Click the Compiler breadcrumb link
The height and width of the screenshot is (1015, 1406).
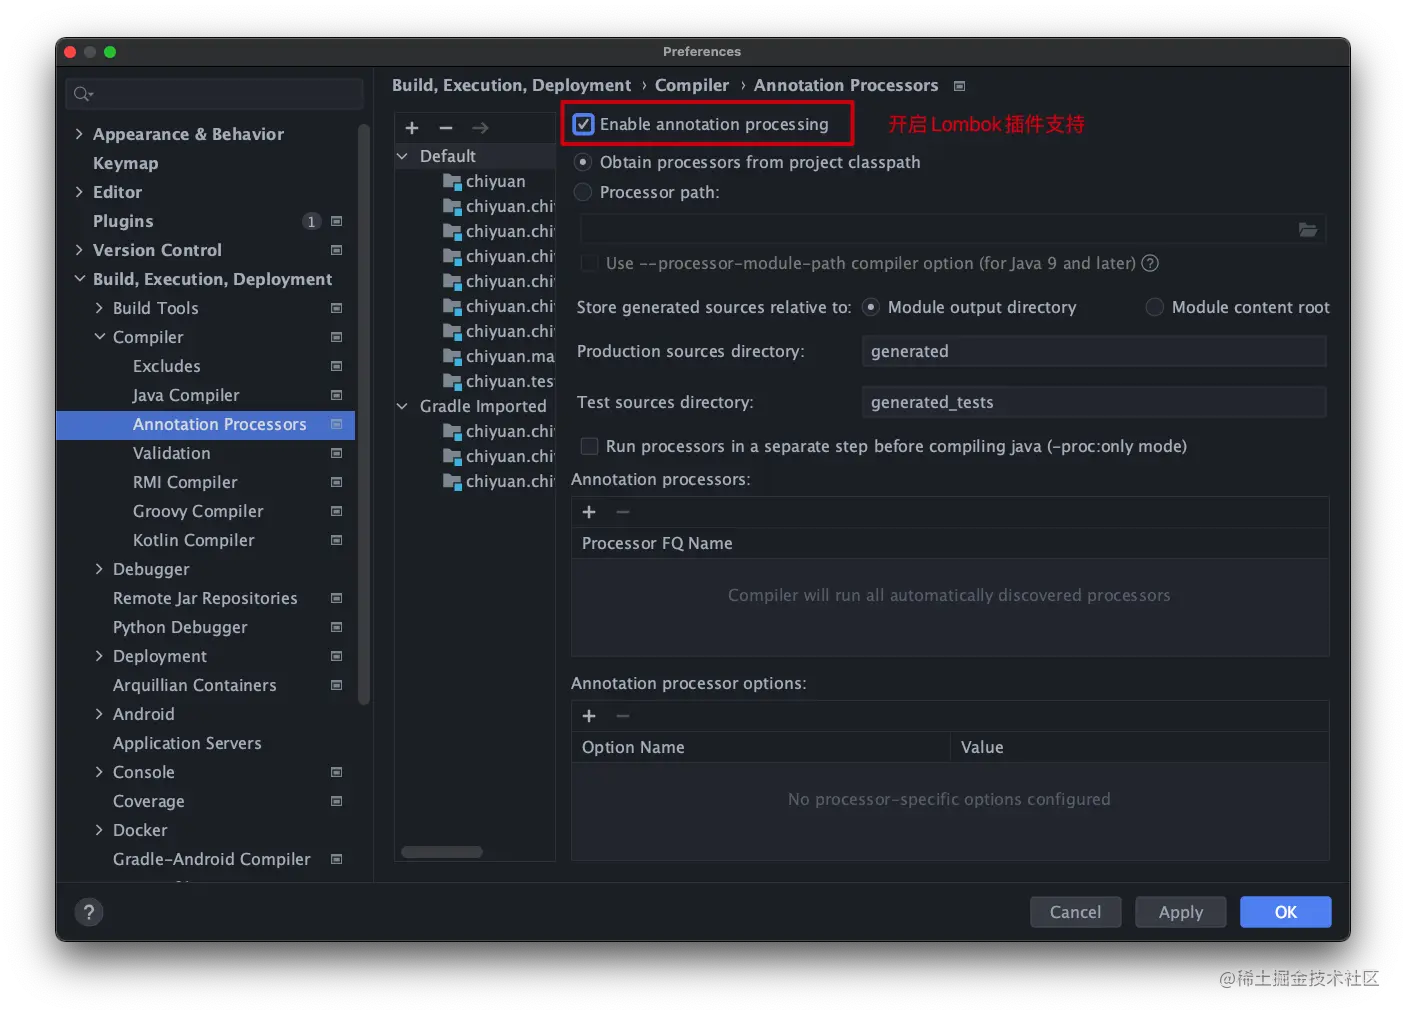[692, 86]
